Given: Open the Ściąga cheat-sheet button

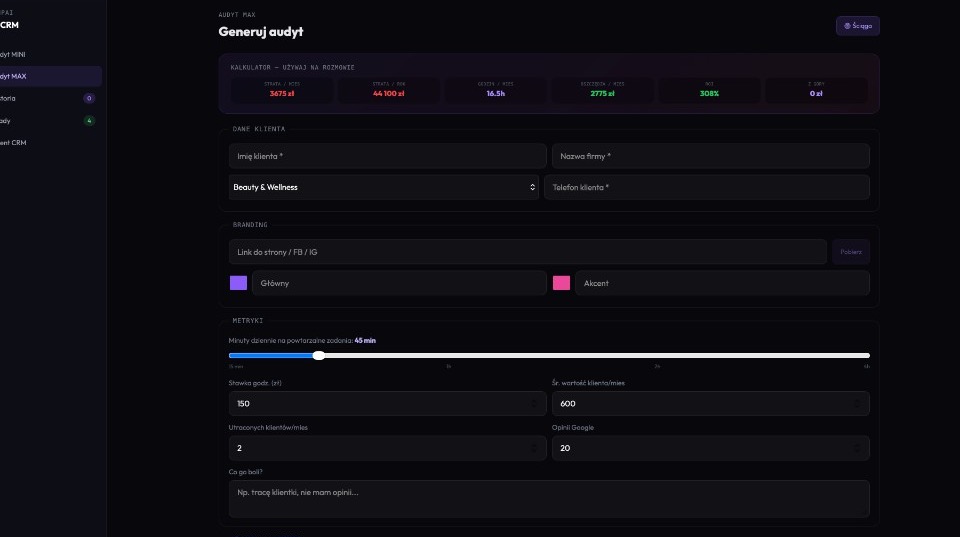Looking at the screenshot, I should (857, 26).
